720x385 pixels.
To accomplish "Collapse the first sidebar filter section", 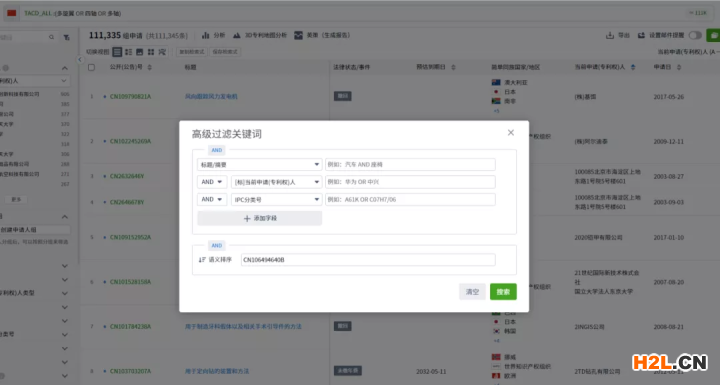I will 65,68.
